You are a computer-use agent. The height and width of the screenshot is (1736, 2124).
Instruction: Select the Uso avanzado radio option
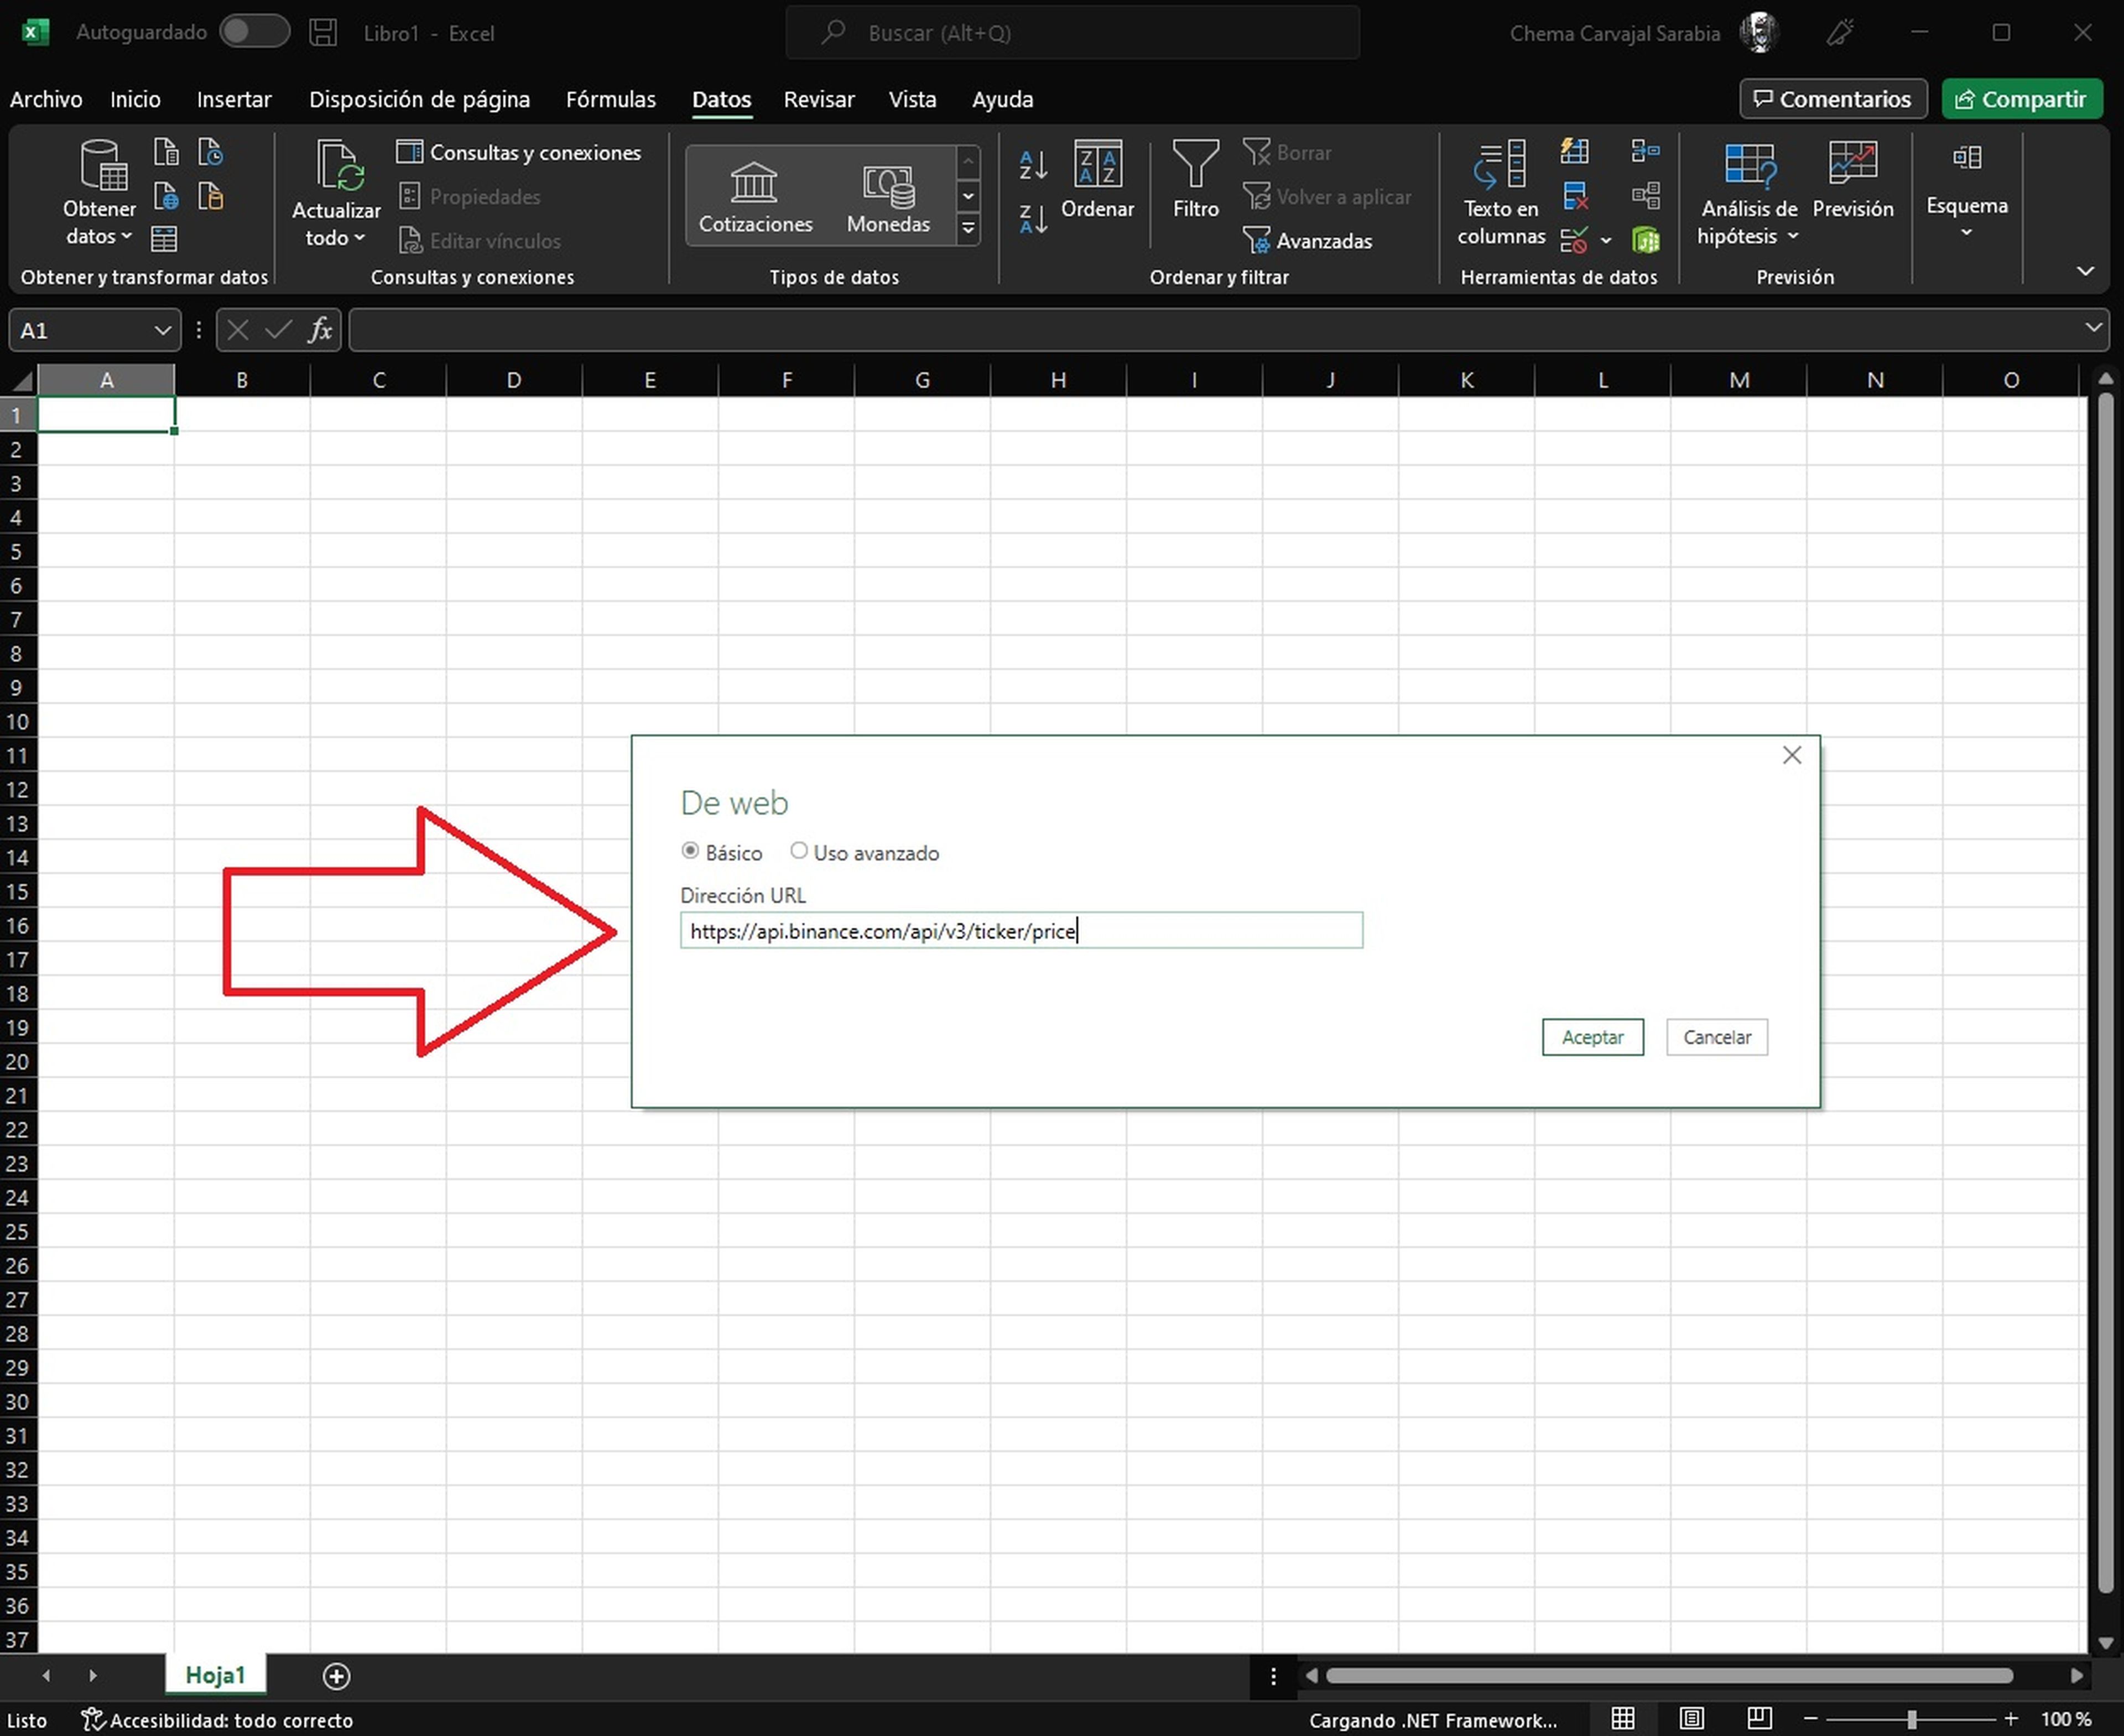798,851
